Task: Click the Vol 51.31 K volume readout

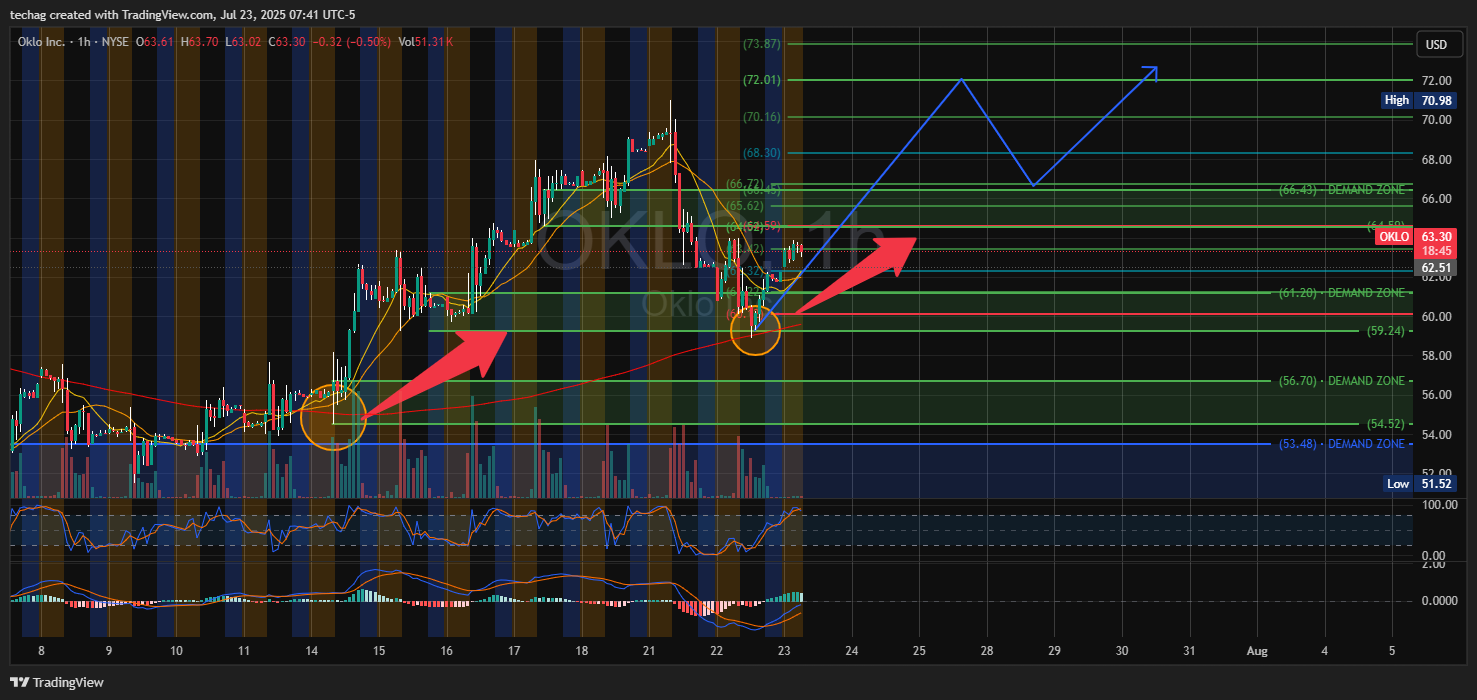Action: tap(426, 41)
